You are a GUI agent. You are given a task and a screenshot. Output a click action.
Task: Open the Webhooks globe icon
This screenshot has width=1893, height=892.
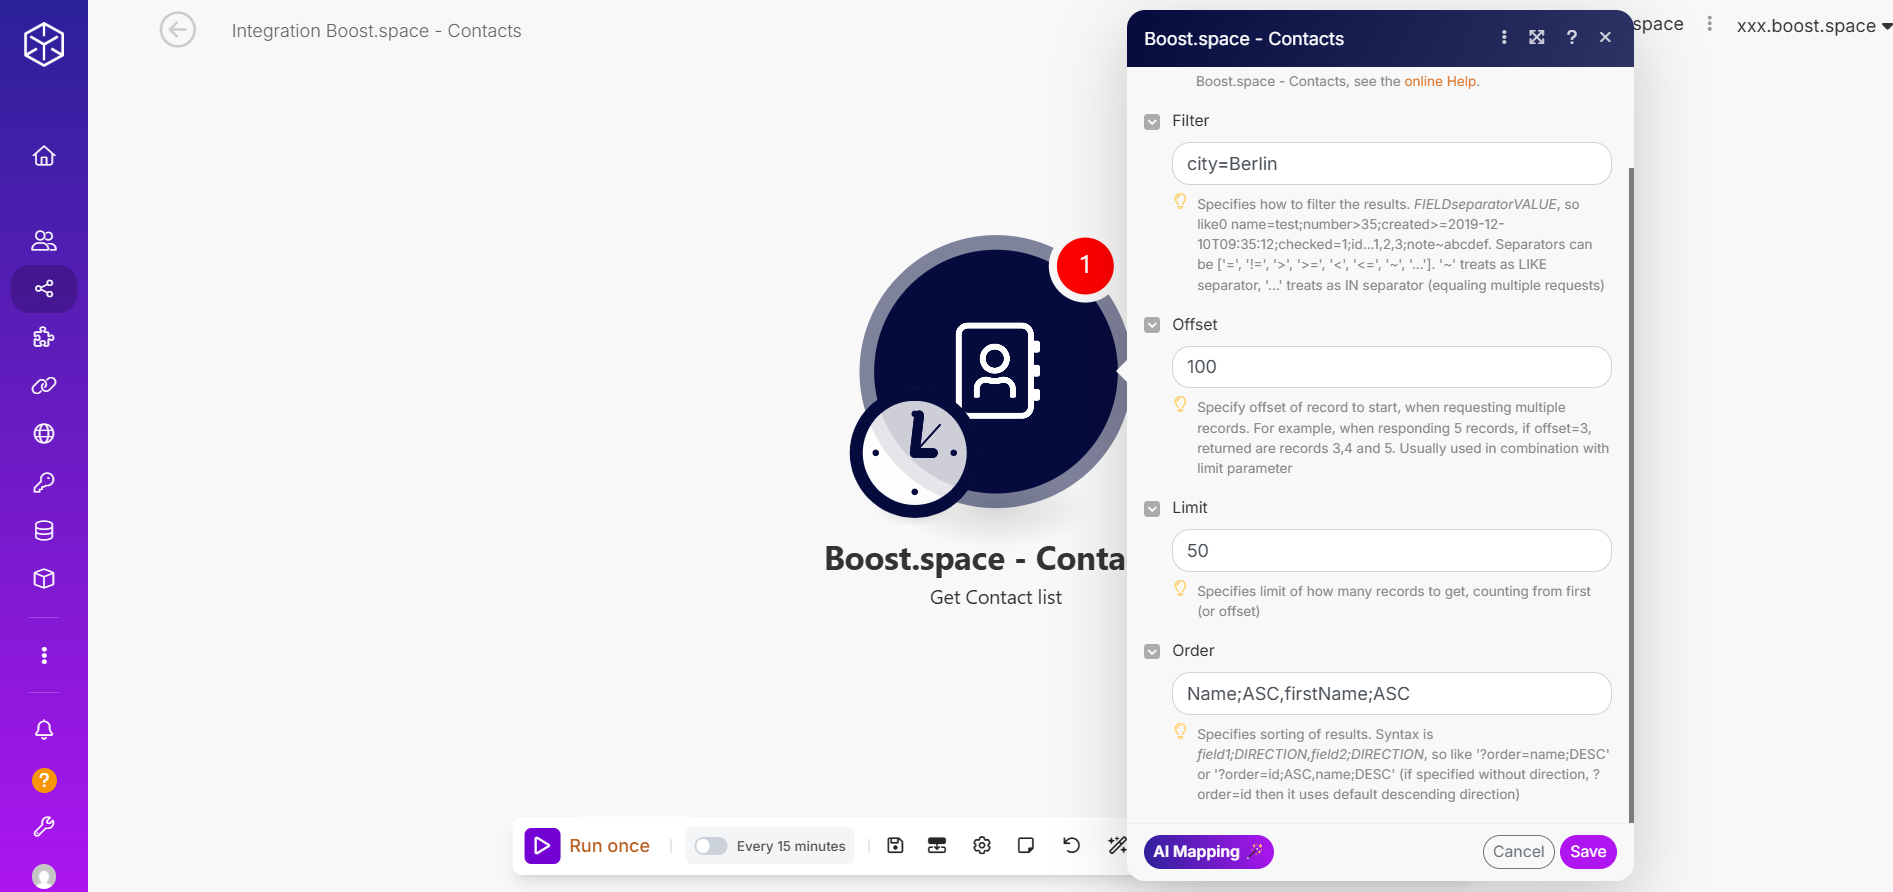point(44,434)
